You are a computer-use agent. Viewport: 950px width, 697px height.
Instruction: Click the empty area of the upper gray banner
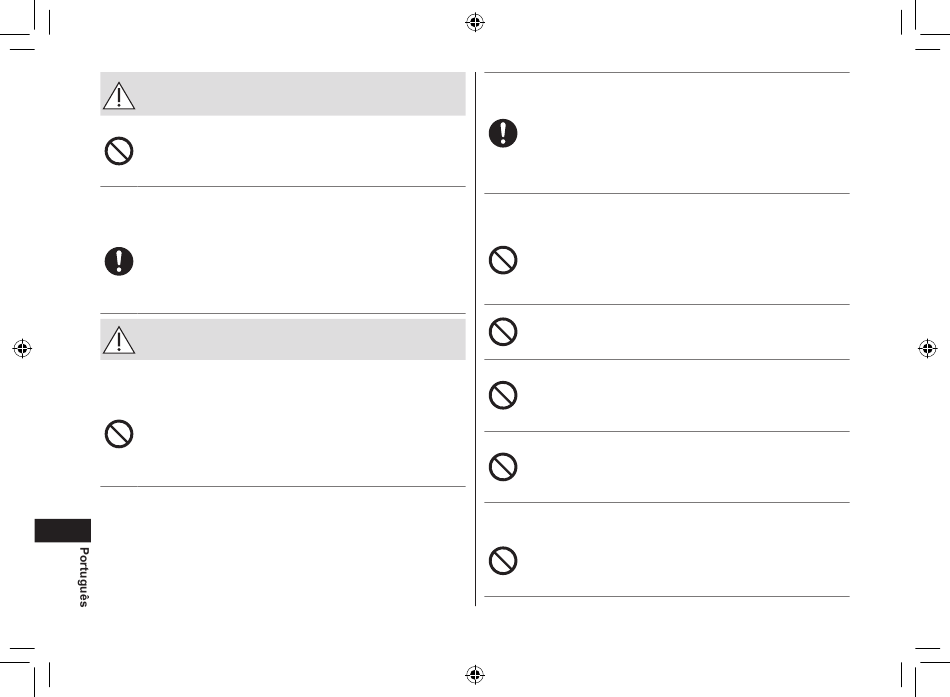301,94
